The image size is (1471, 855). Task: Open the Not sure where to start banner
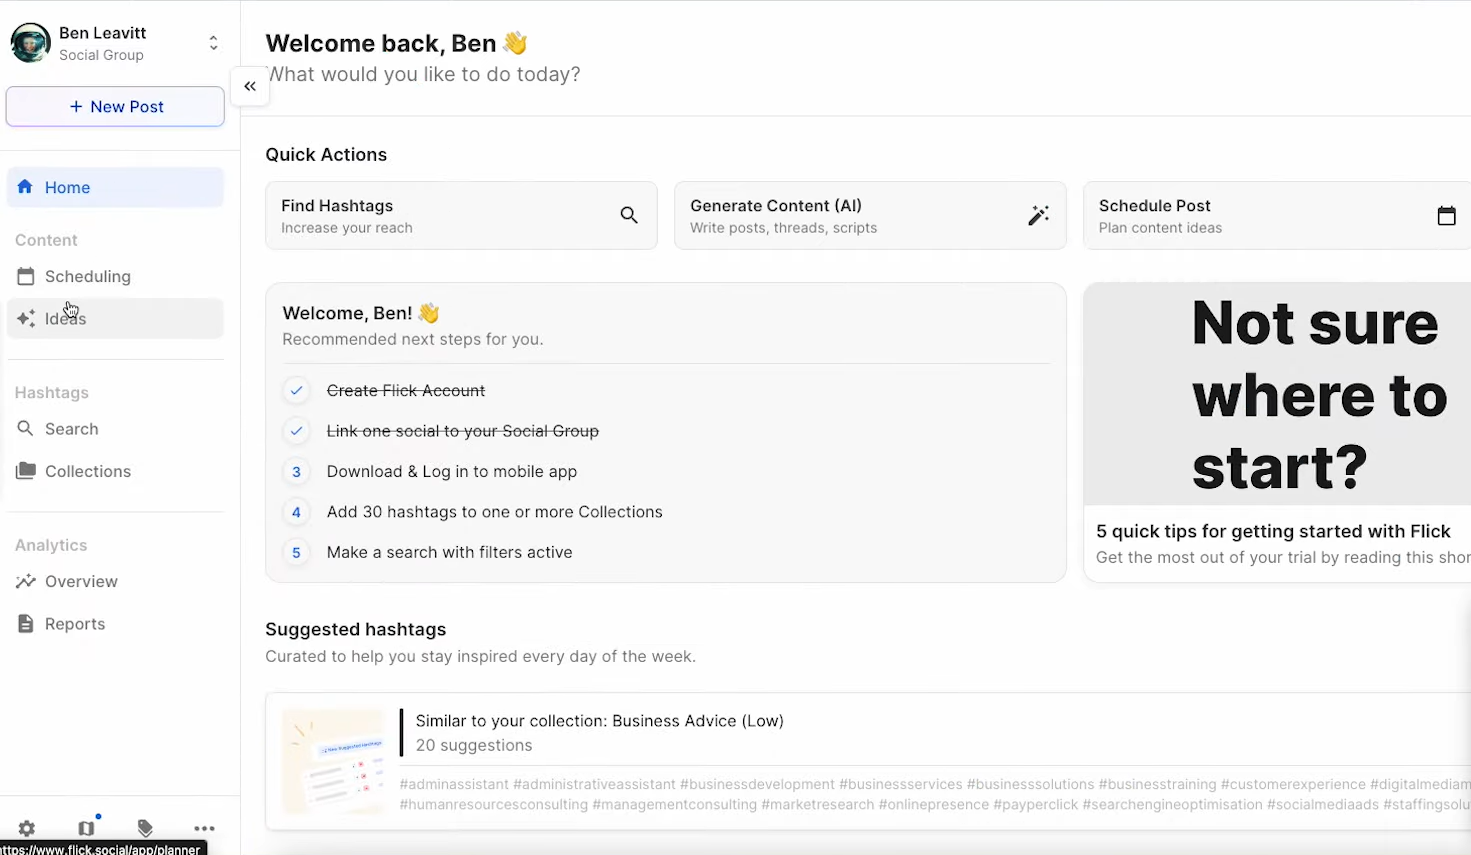click(x=1277, y=394)
